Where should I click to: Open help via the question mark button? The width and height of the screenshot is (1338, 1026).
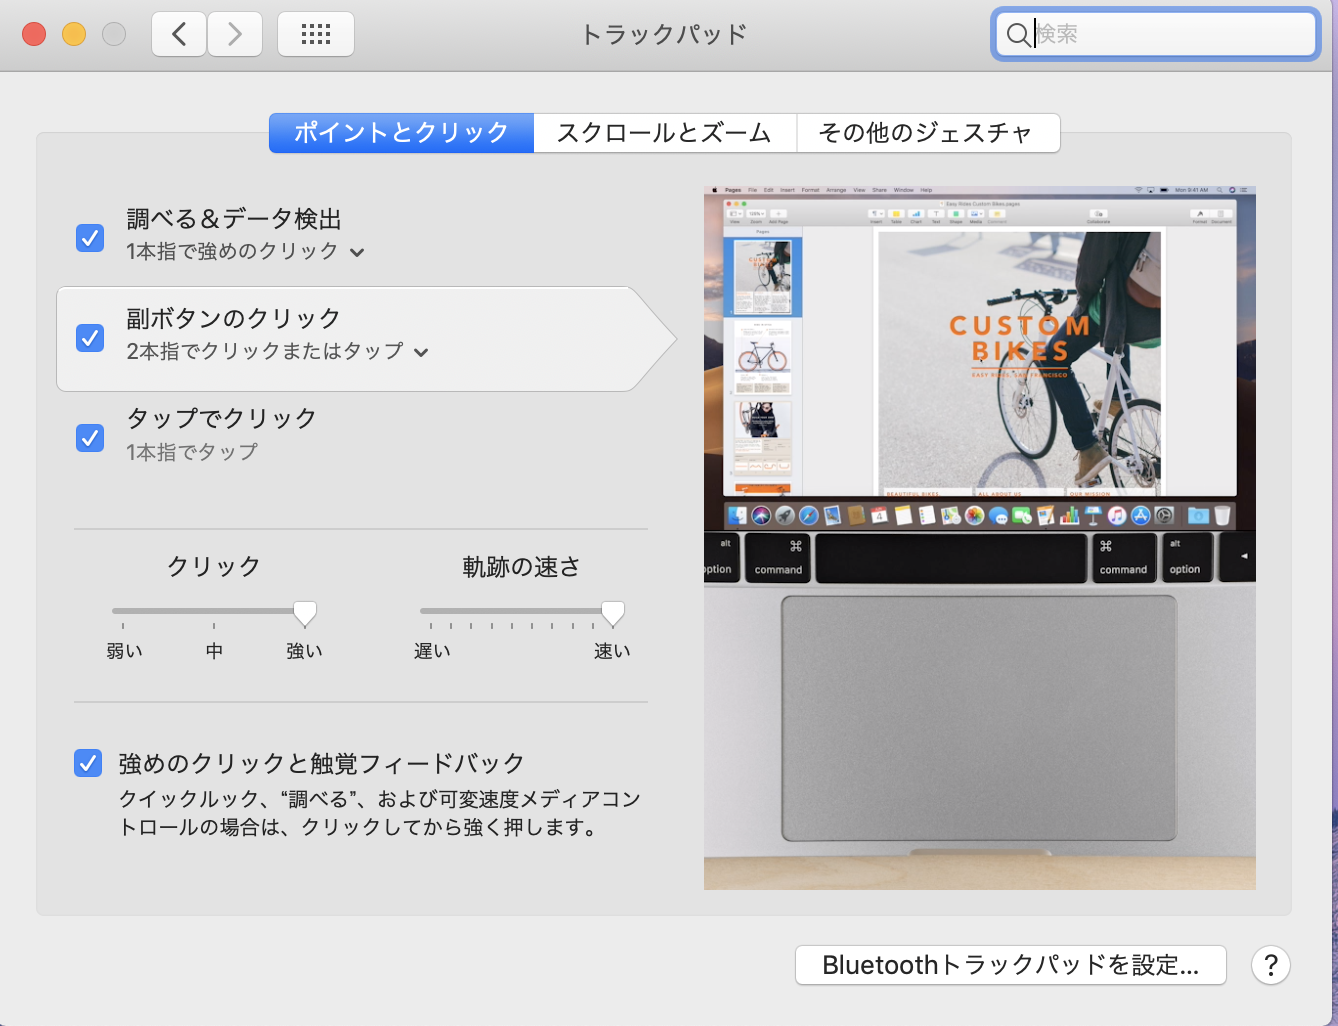tap(1270, 964)
